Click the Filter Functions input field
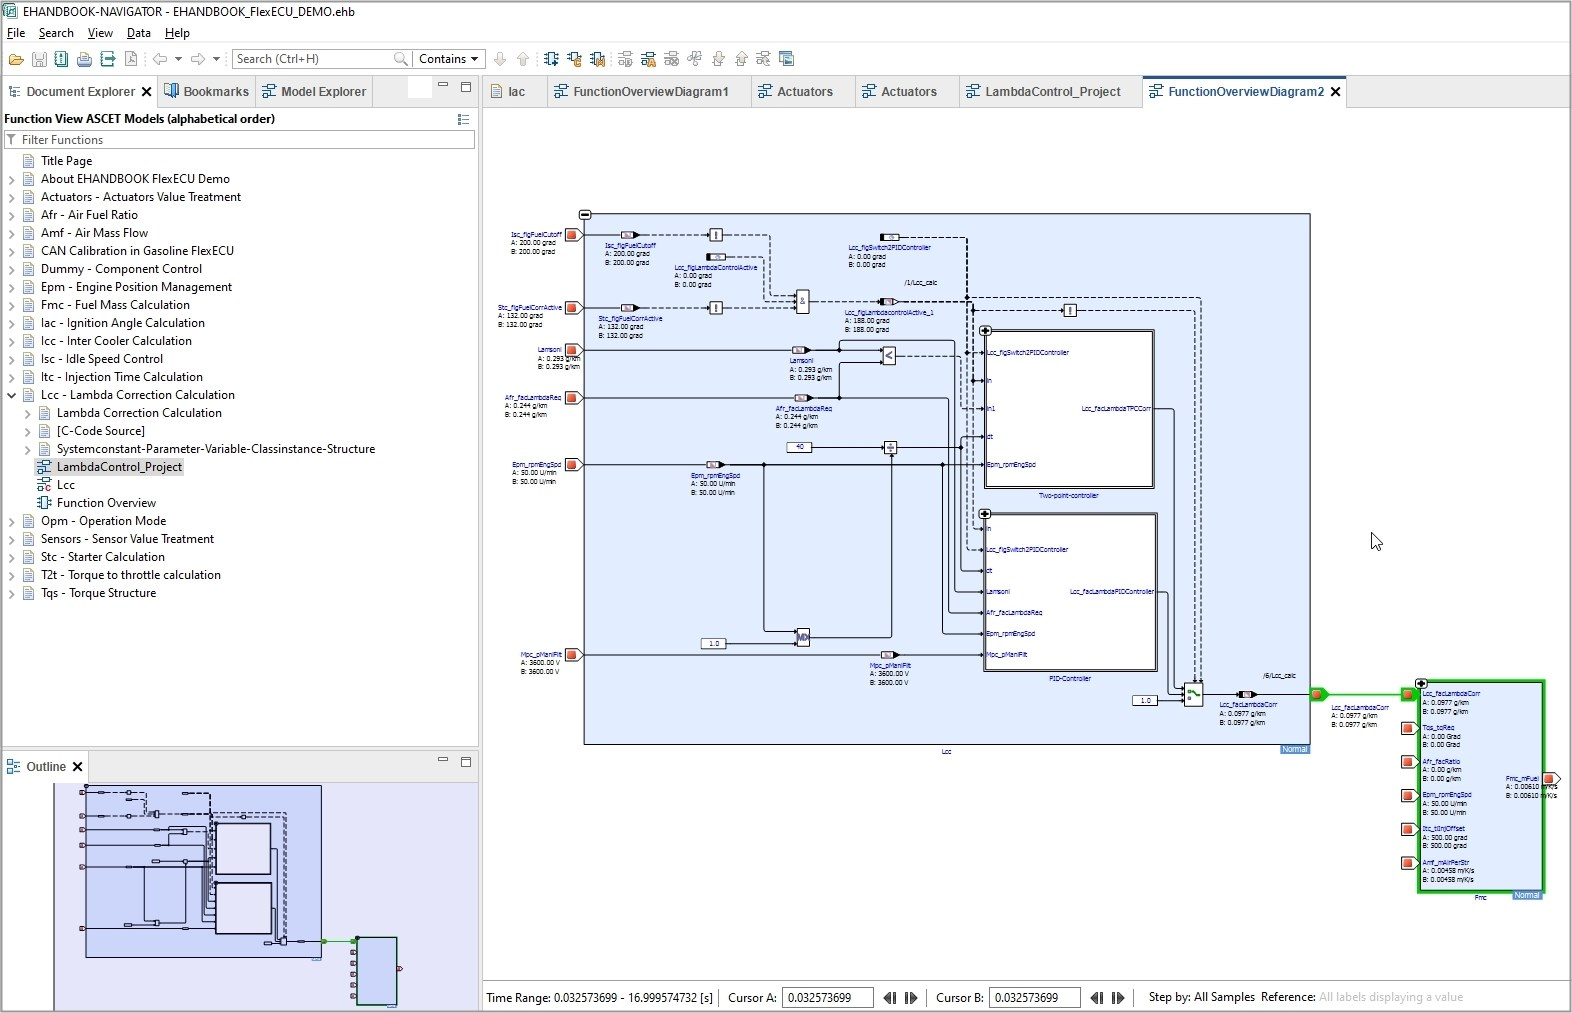 (240, 140)
